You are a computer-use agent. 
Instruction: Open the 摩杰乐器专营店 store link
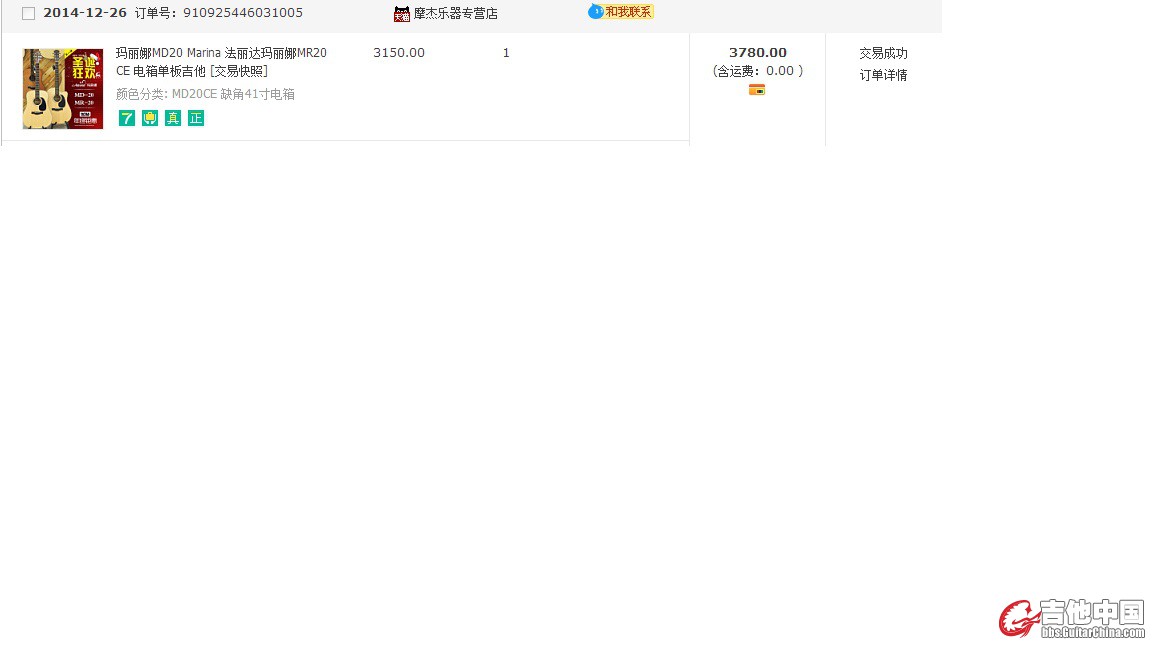click(x=456, y=13)
